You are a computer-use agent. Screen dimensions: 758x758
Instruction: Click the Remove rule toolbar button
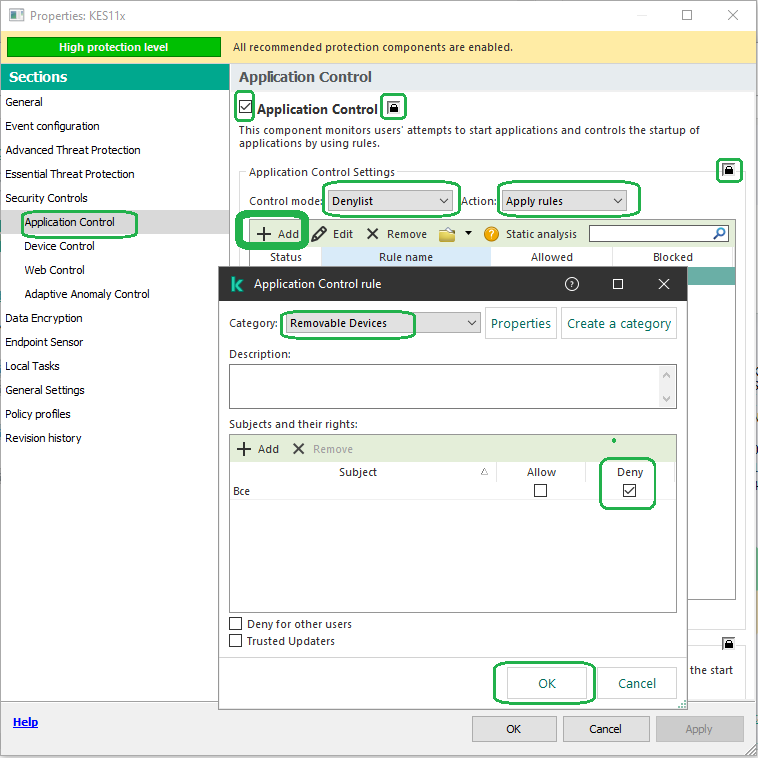pos(396,234)
